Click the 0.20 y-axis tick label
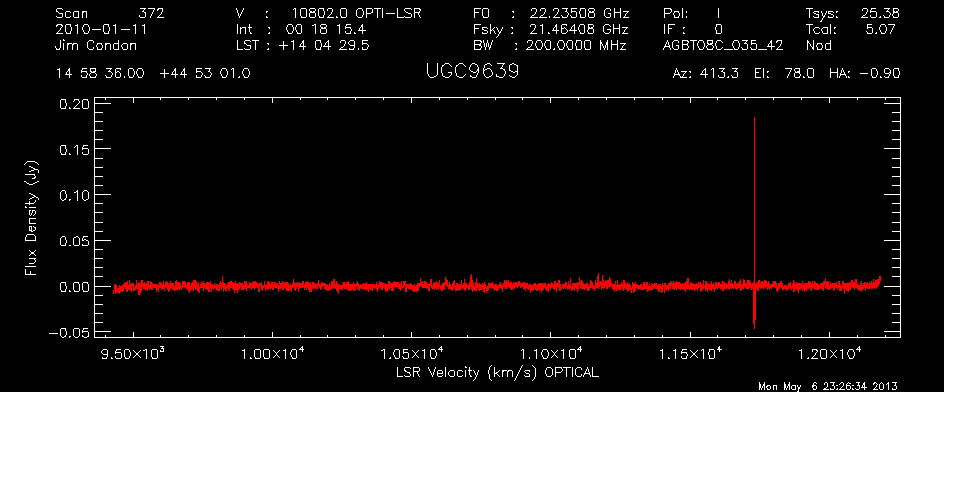This screenshot has width=962, height=490. pyautogui.click(x=74, y=104)
